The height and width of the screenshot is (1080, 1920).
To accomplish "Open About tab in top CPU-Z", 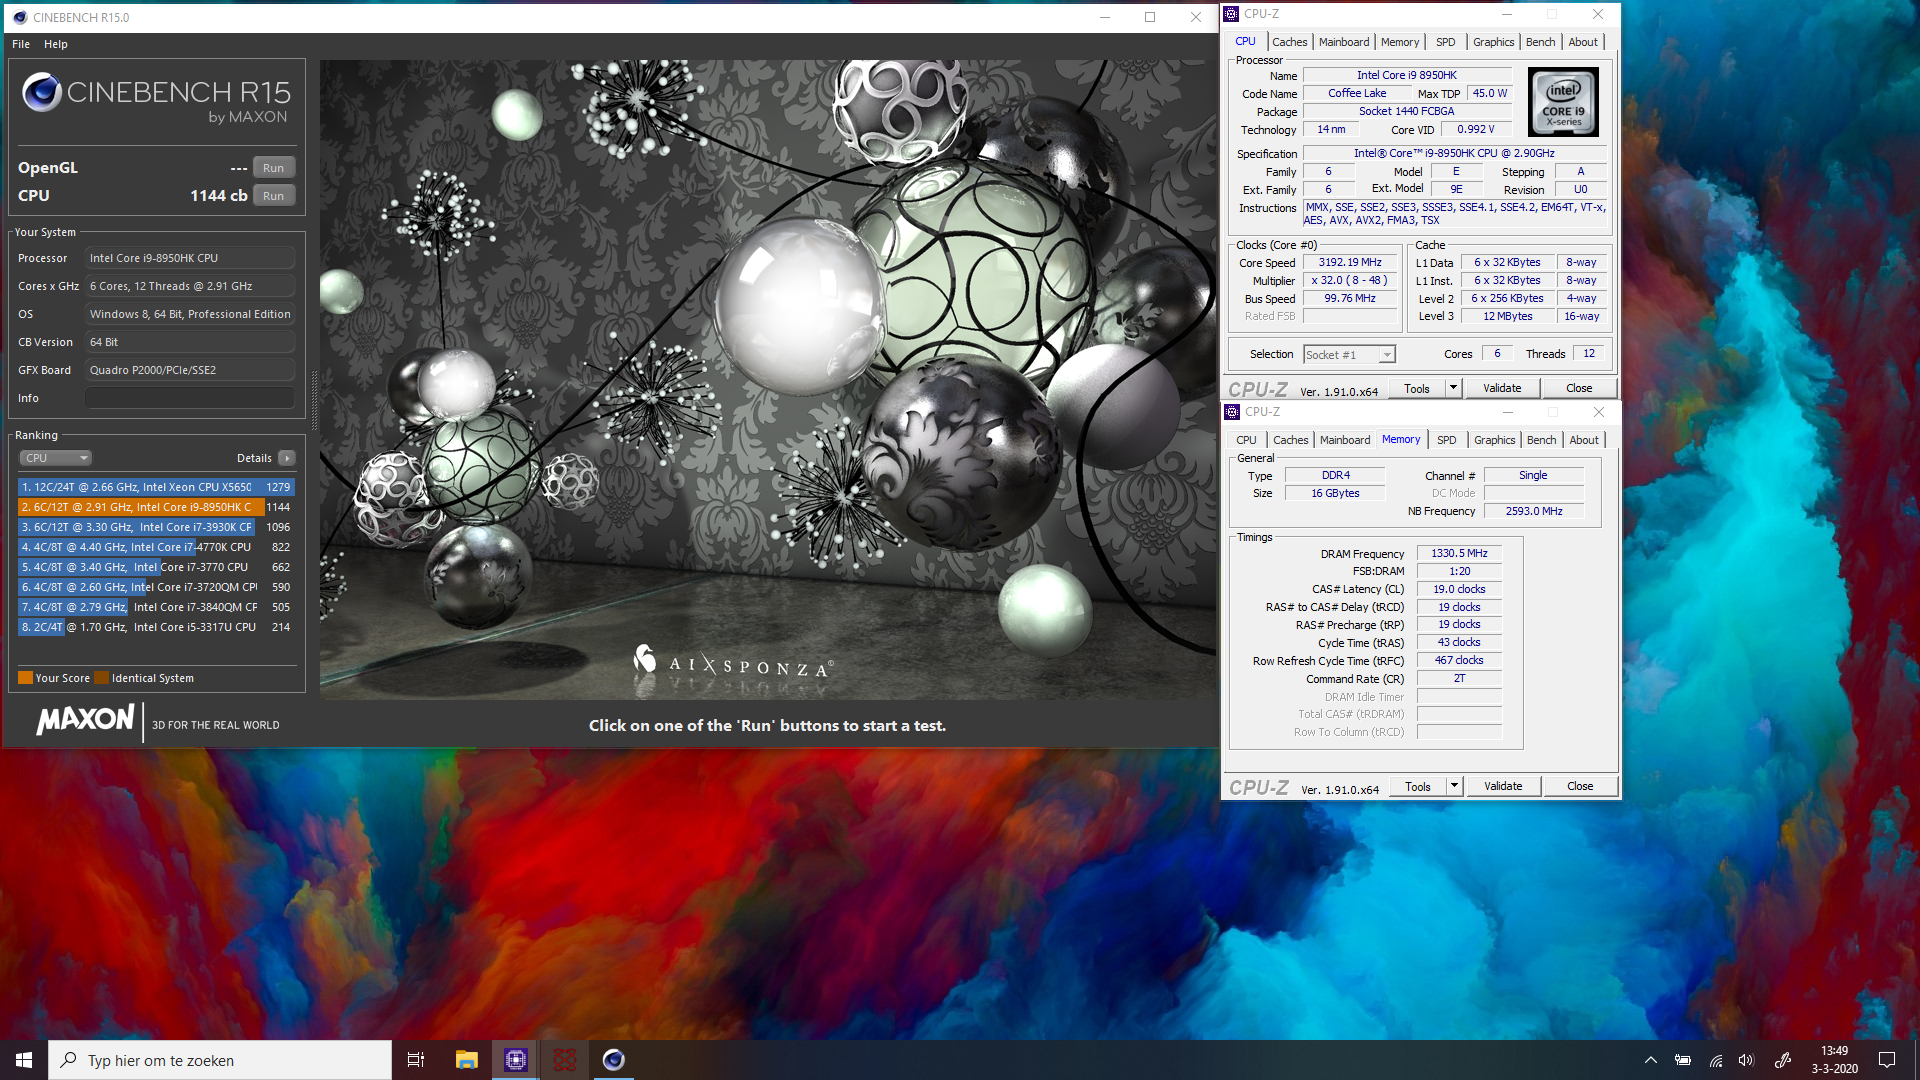I will (x=1583, y=42).
